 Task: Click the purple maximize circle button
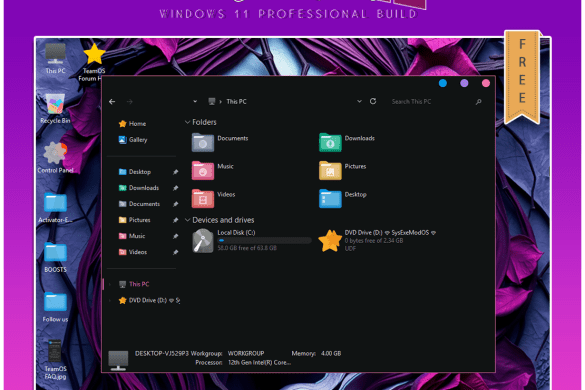coord(464,83)
